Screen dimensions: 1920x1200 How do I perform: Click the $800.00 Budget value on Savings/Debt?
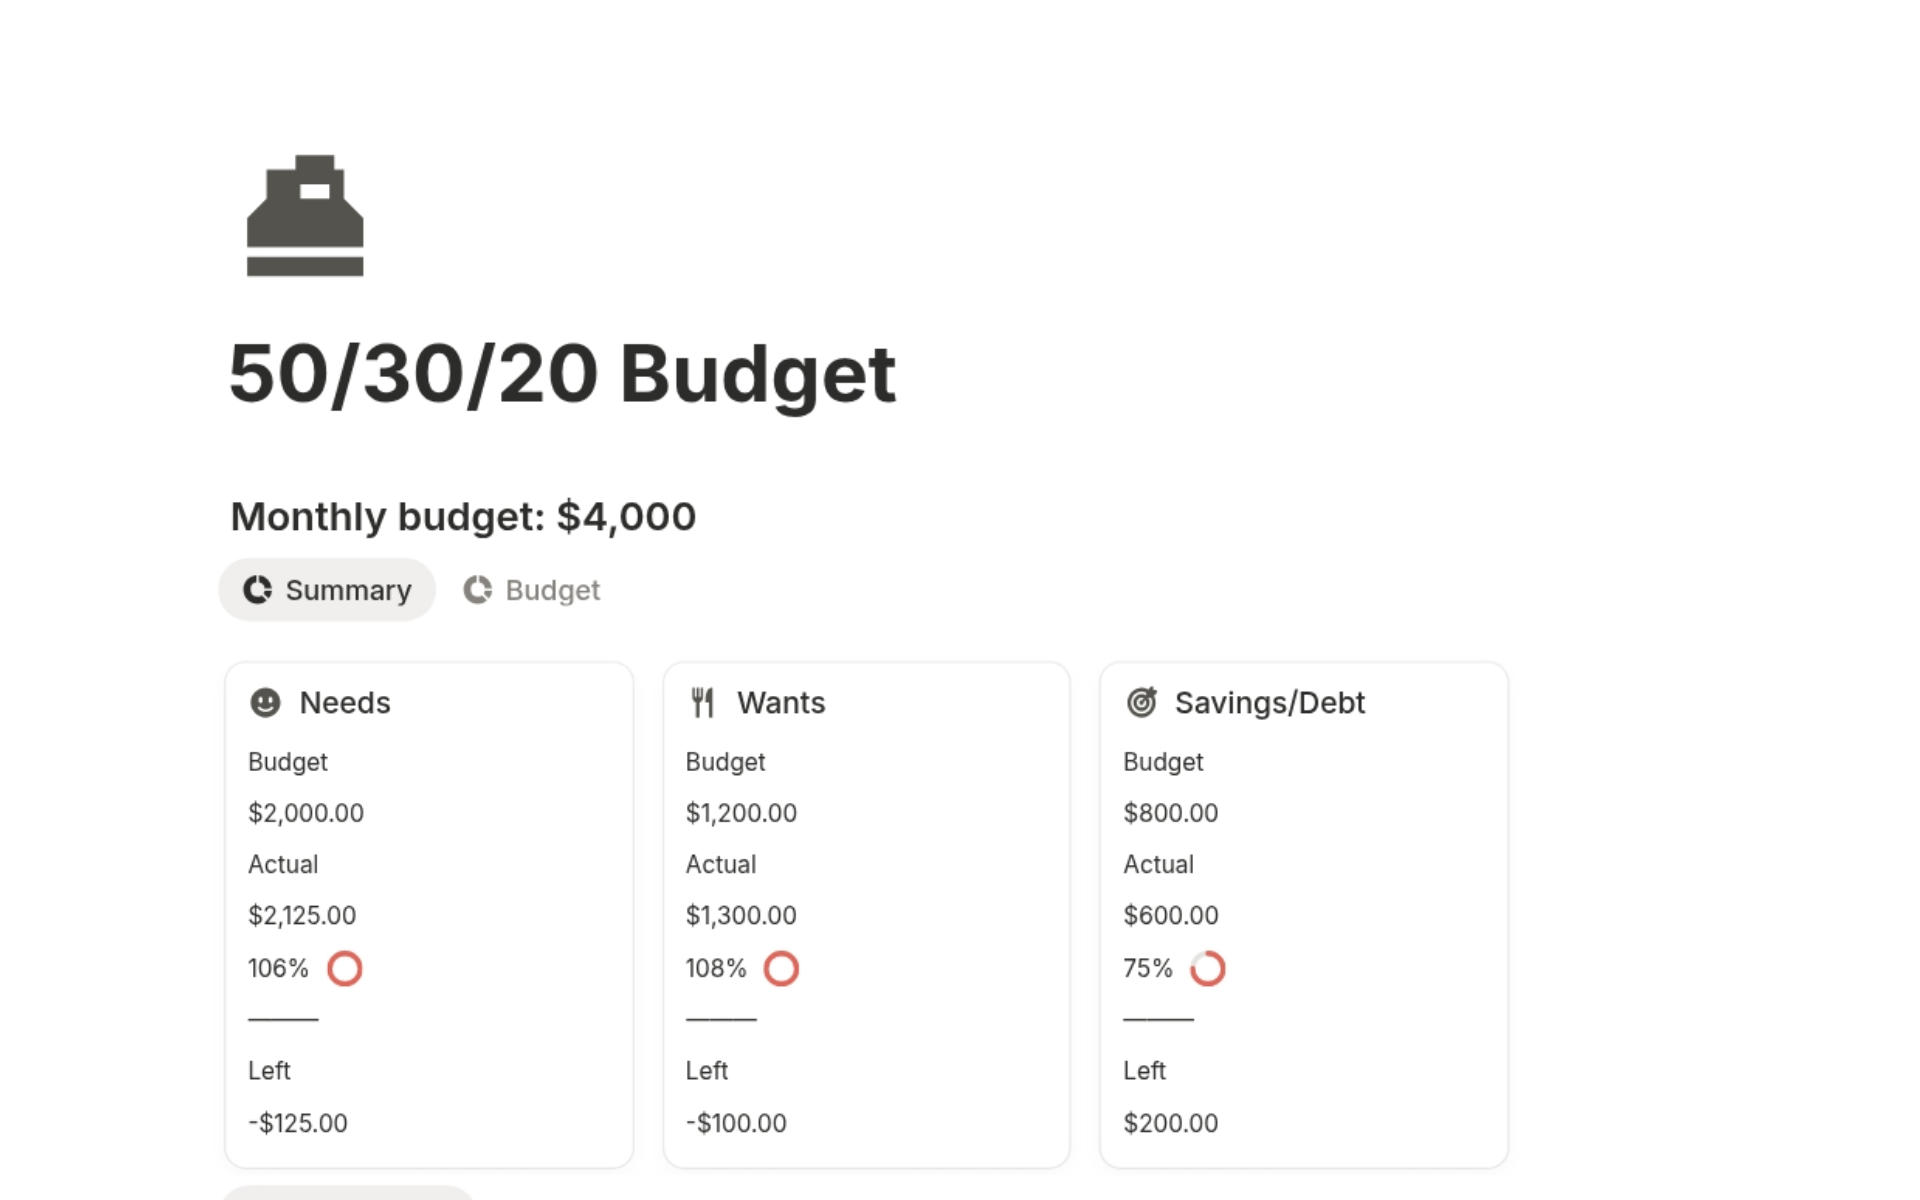(x=1171, y=812)
